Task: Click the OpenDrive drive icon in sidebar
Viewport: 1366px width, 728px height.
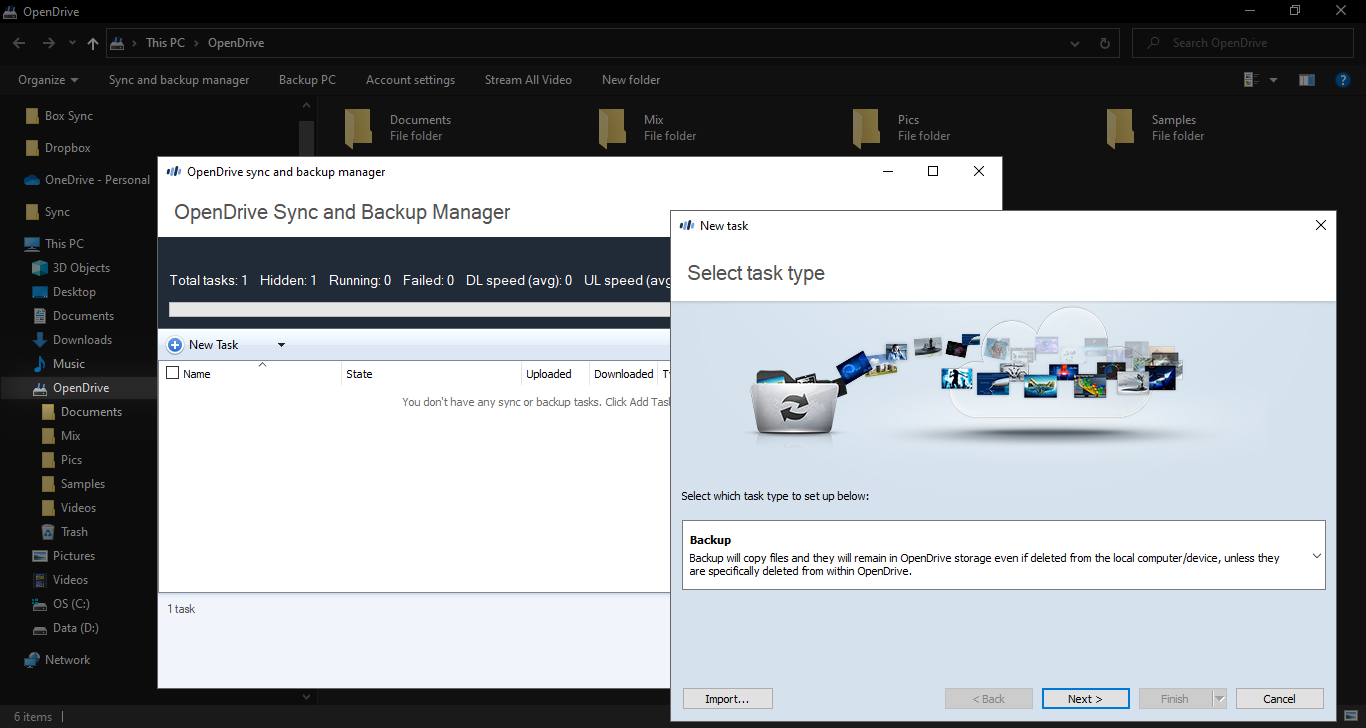Action: (x=40, y=388)
